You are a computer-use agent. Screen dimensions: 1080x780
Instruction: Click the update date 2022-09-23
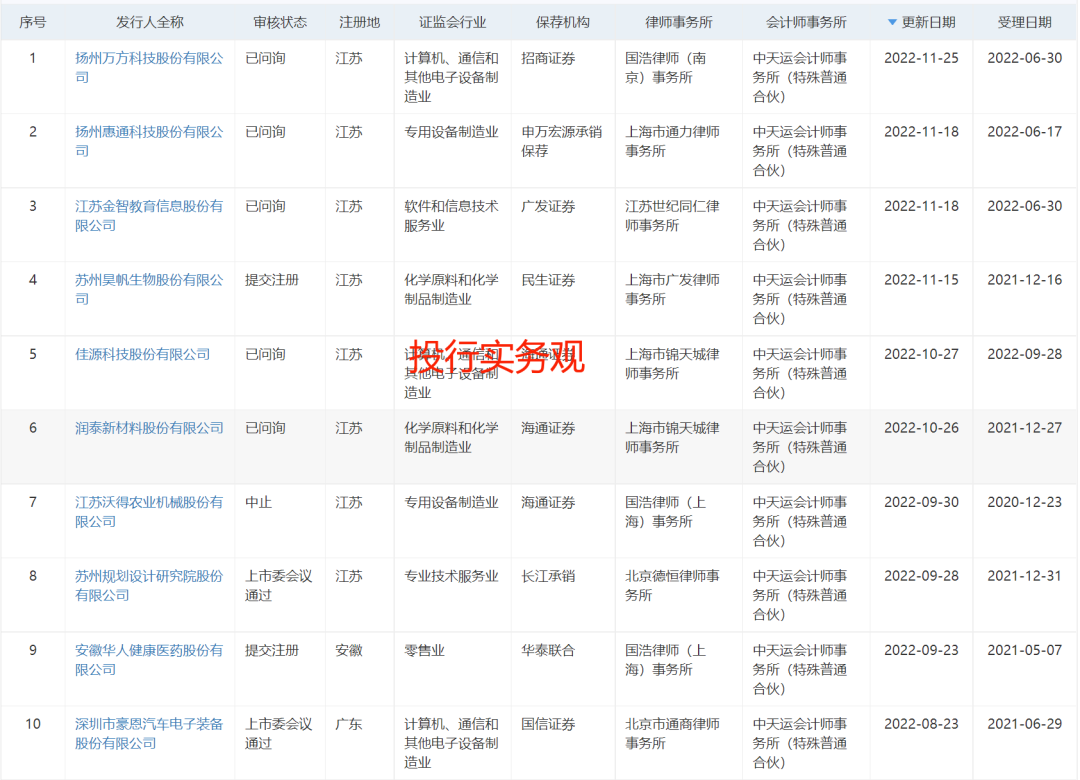[921, 650]
